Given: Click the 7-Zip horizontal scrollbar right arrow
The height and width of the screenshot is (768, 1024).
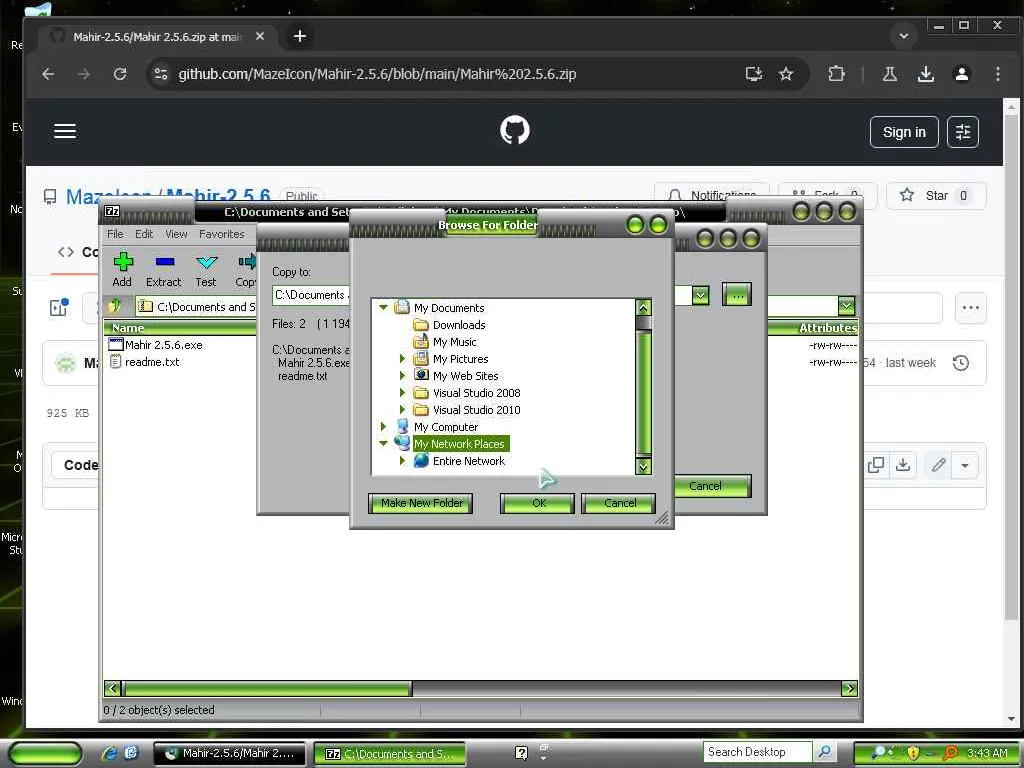Looking at the screenshot, I should click(x=849, y=688).
